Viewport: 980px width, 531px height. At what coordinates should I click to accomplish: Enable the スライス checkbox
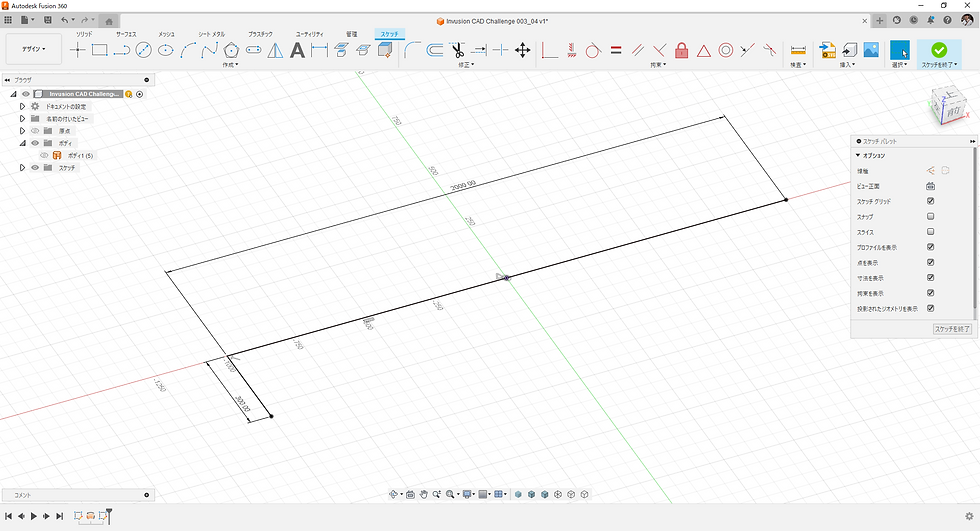931,232
